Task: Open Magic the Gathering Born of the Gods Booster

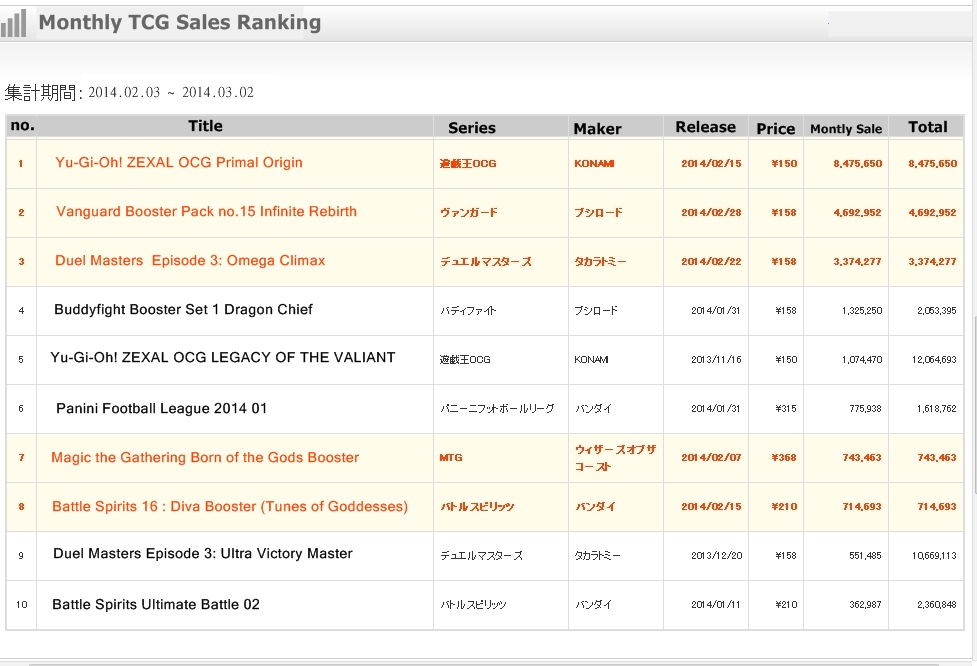Action: click(x=205, y=458)
